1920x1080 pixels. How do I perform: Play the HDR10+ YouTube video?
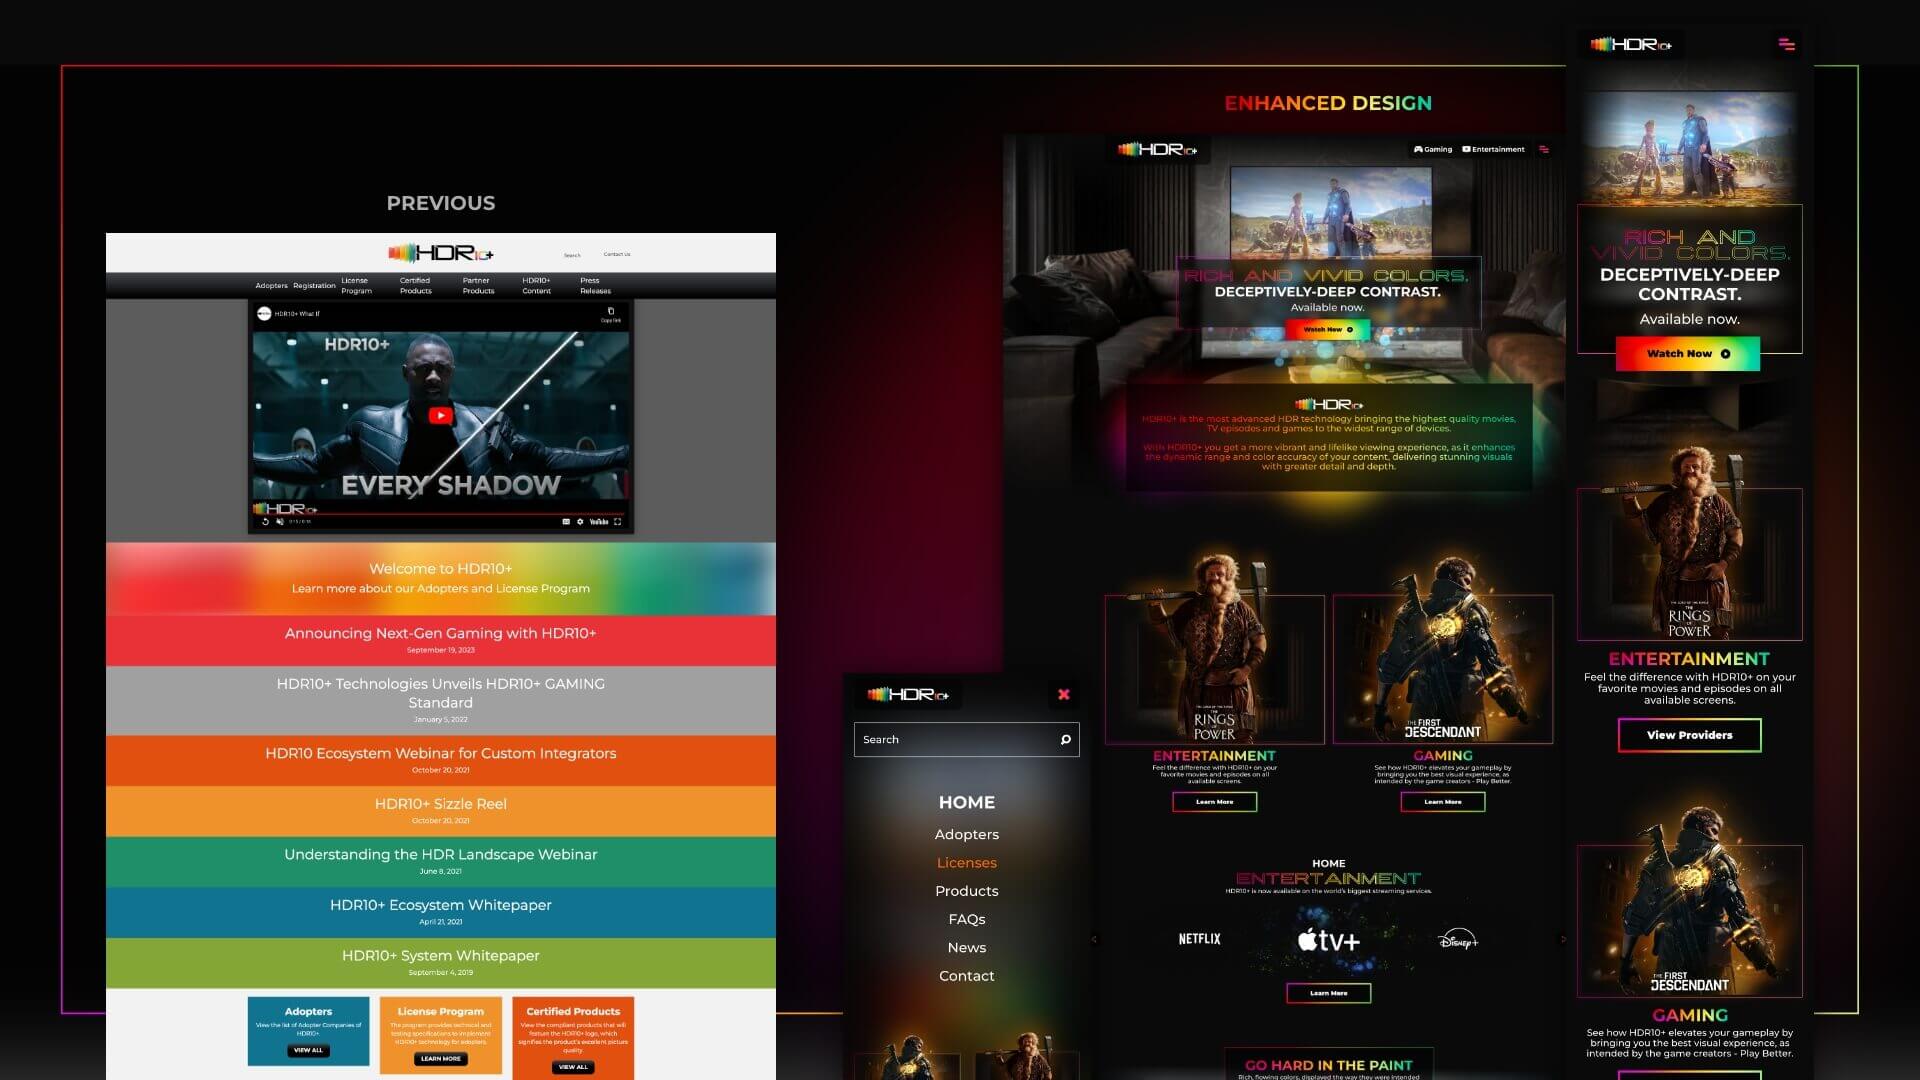point(440,416)
